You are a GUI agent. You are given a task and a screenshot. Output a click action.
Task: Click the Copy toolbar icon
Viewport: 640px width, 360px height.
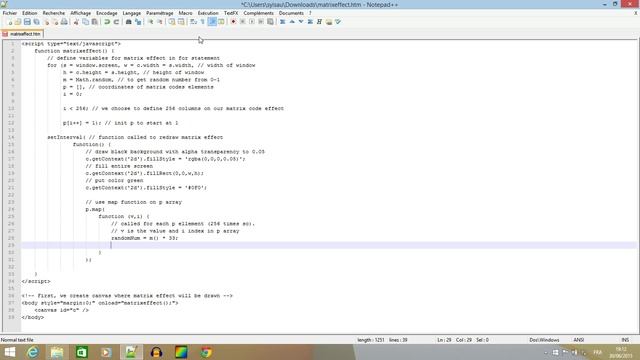85,22
